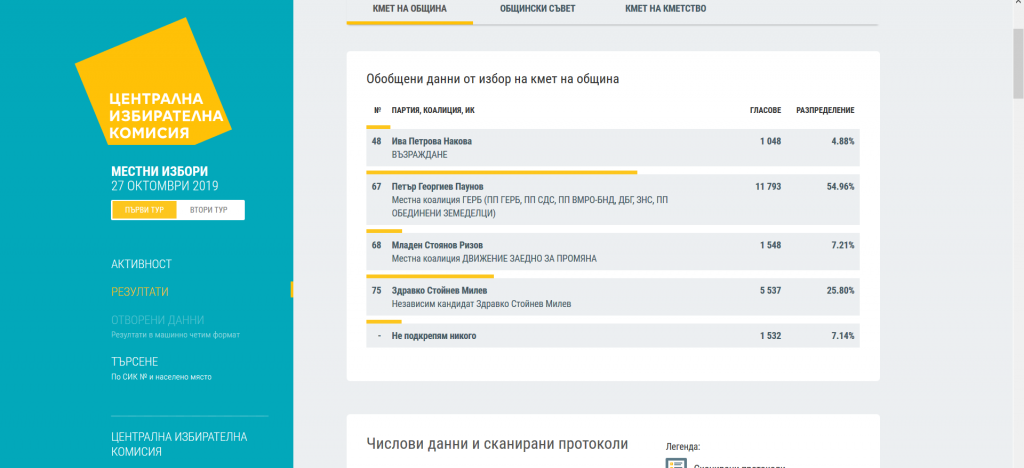Screen dimensions: 1024x468
Task: Switch to ВТОРИ ТУР round
Action: click(x=210, y=210)
